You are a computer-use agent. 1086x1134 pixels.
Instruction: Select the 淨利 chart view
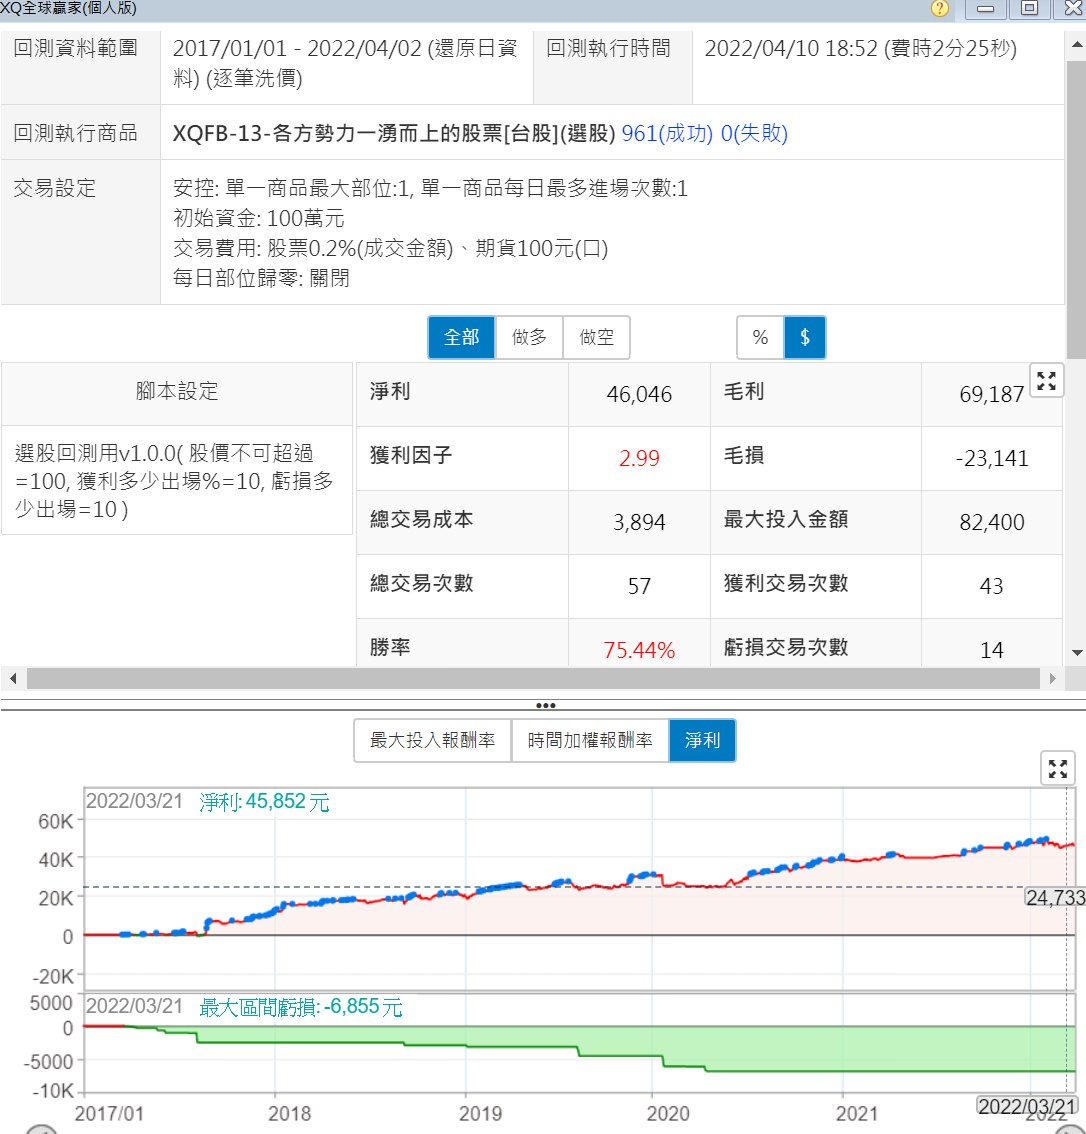coord(702,741)
